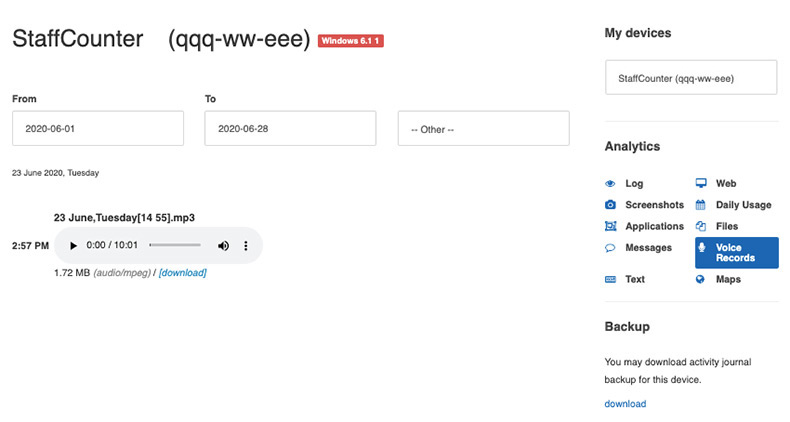790x422 pixels.
Task: Click the keyboard icon beside Text
Action: [610, 279]
